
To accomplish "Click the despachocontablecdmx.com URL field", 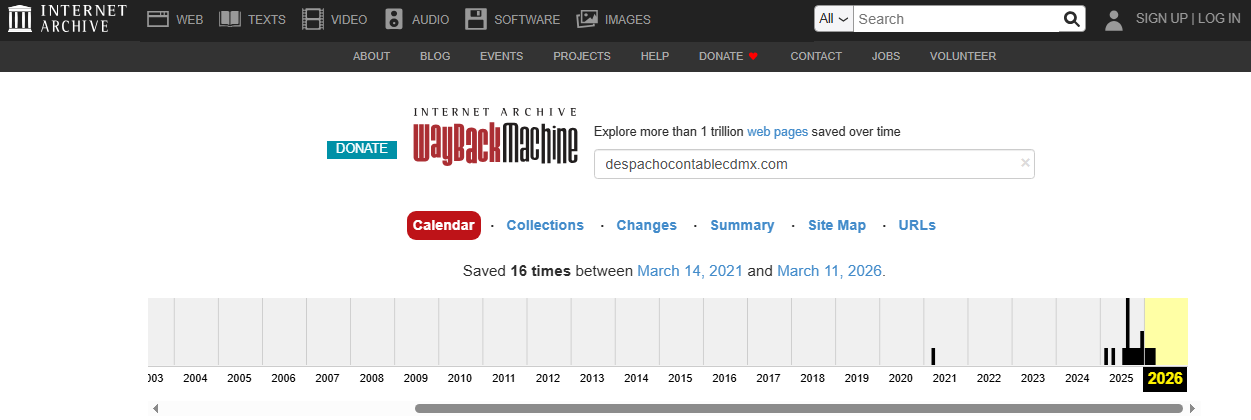I will point(814,164).
